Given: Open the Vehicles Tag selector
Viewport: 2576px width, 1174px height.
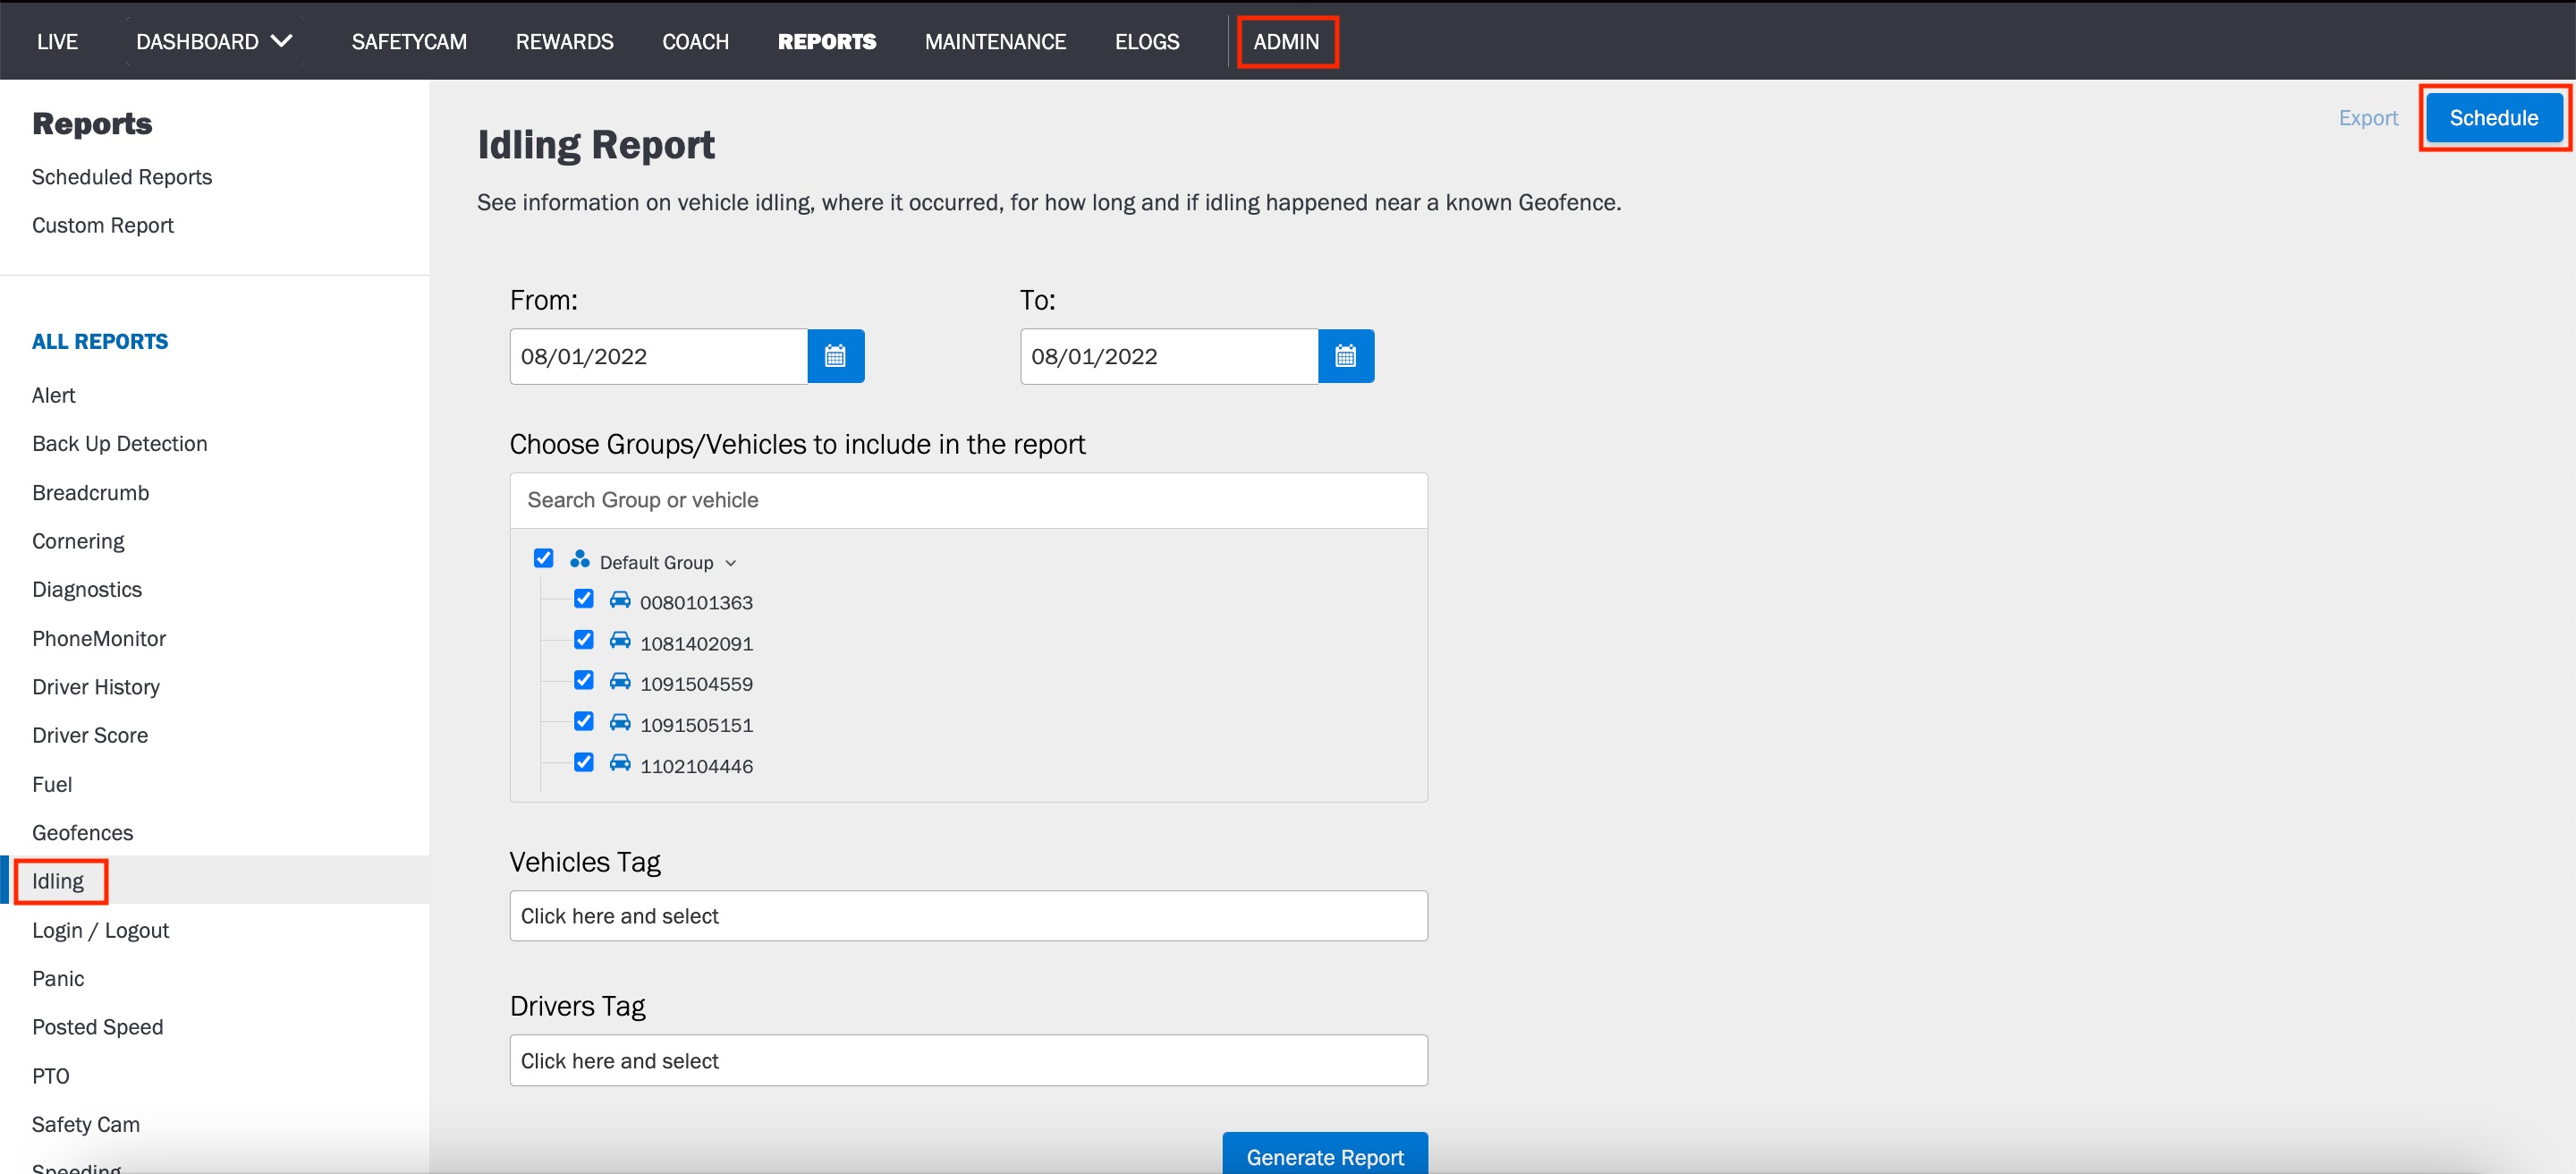Looking at the screenshot, I should (968, 916).
